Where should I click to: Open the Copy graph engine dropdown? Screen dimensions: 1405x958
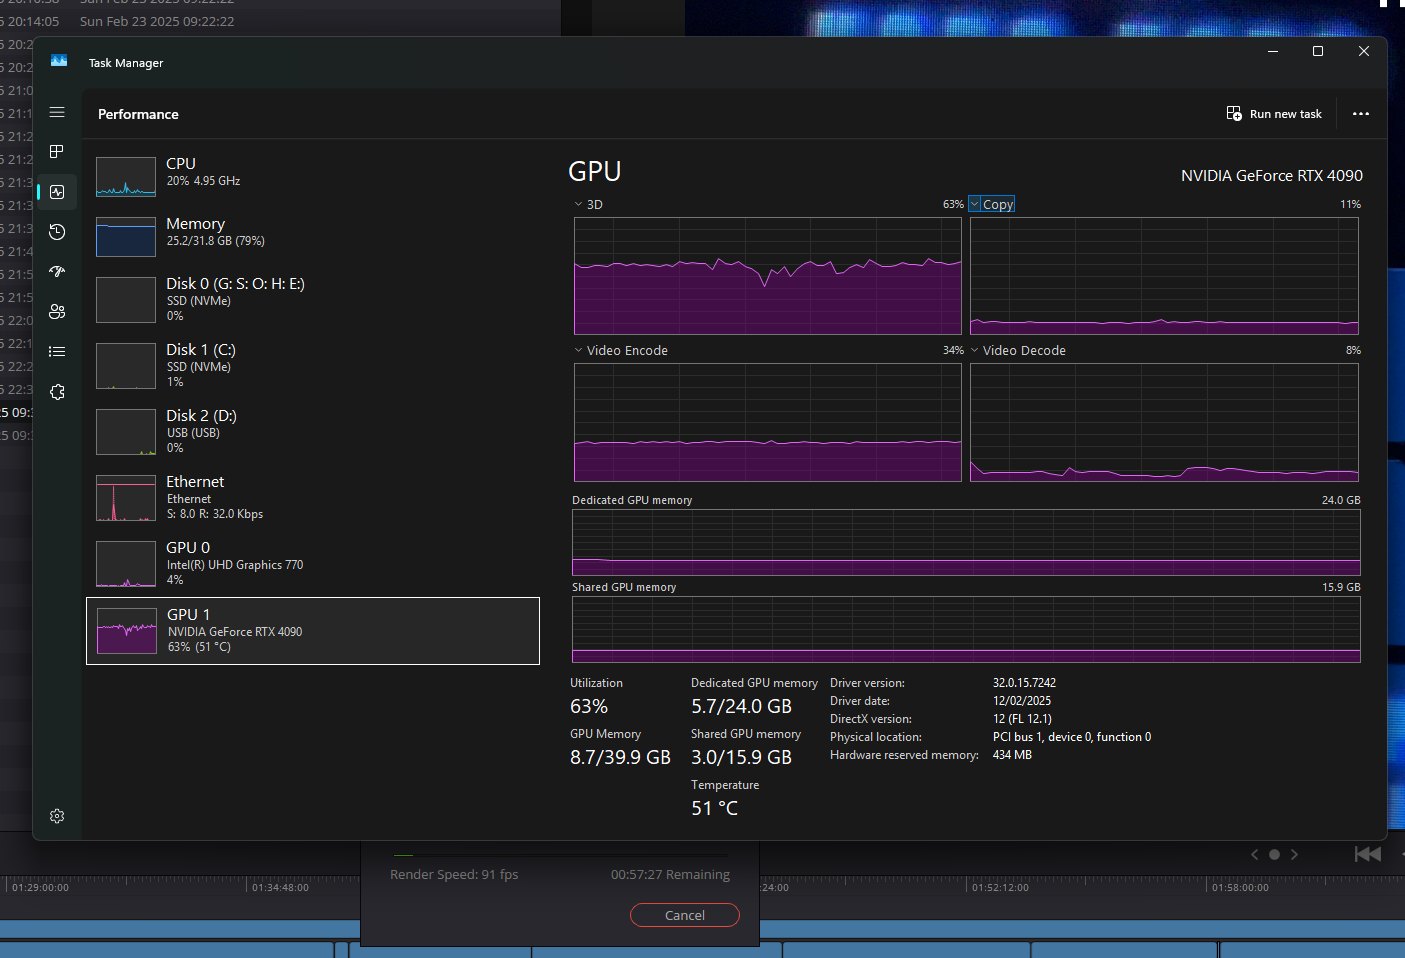974,204
